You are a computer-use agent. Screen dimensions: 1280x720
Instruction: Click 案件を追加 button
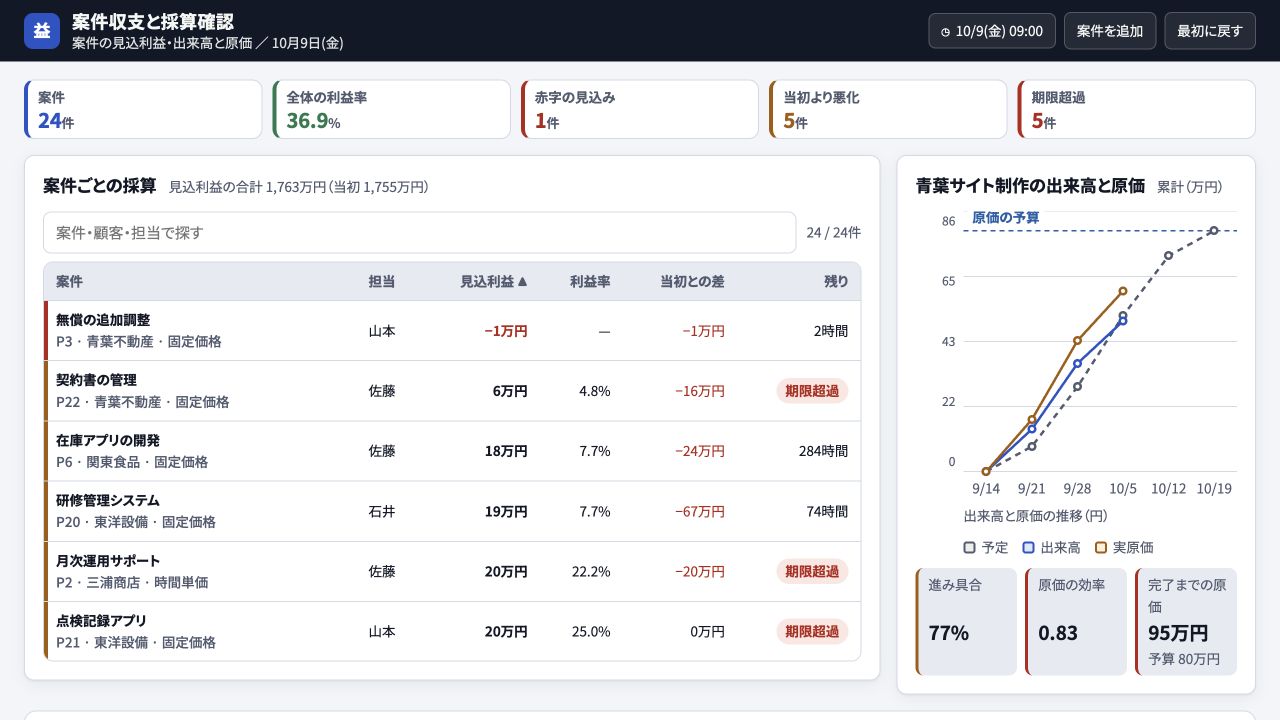pyautogui.click(x=1110, y=31)
